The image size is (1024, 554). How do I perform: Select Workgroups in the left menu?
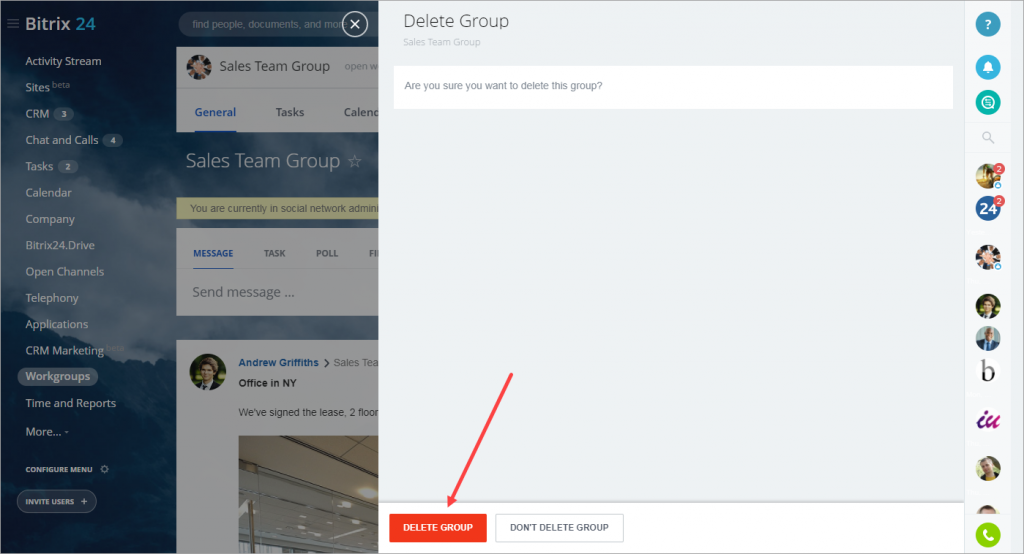57,376
